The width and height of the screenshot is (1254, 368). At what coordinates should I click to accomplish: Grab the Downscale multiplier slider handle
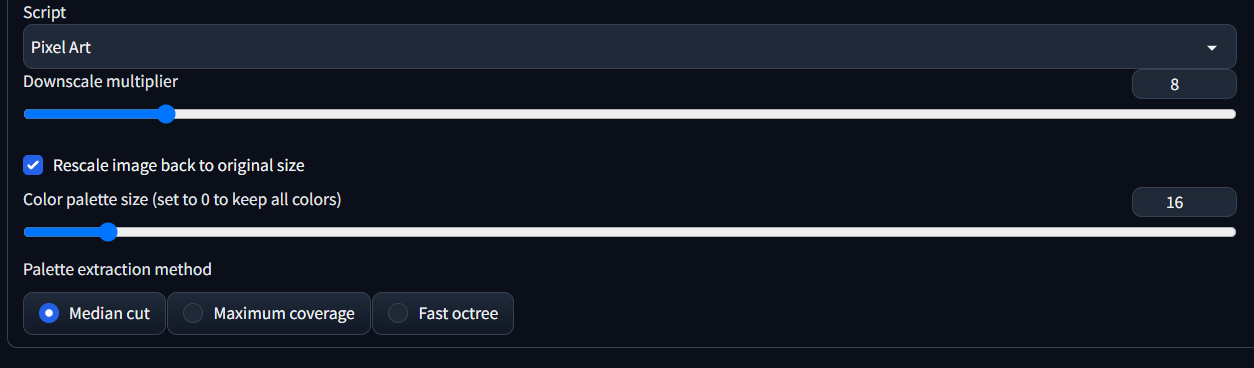tap(166, 114)
